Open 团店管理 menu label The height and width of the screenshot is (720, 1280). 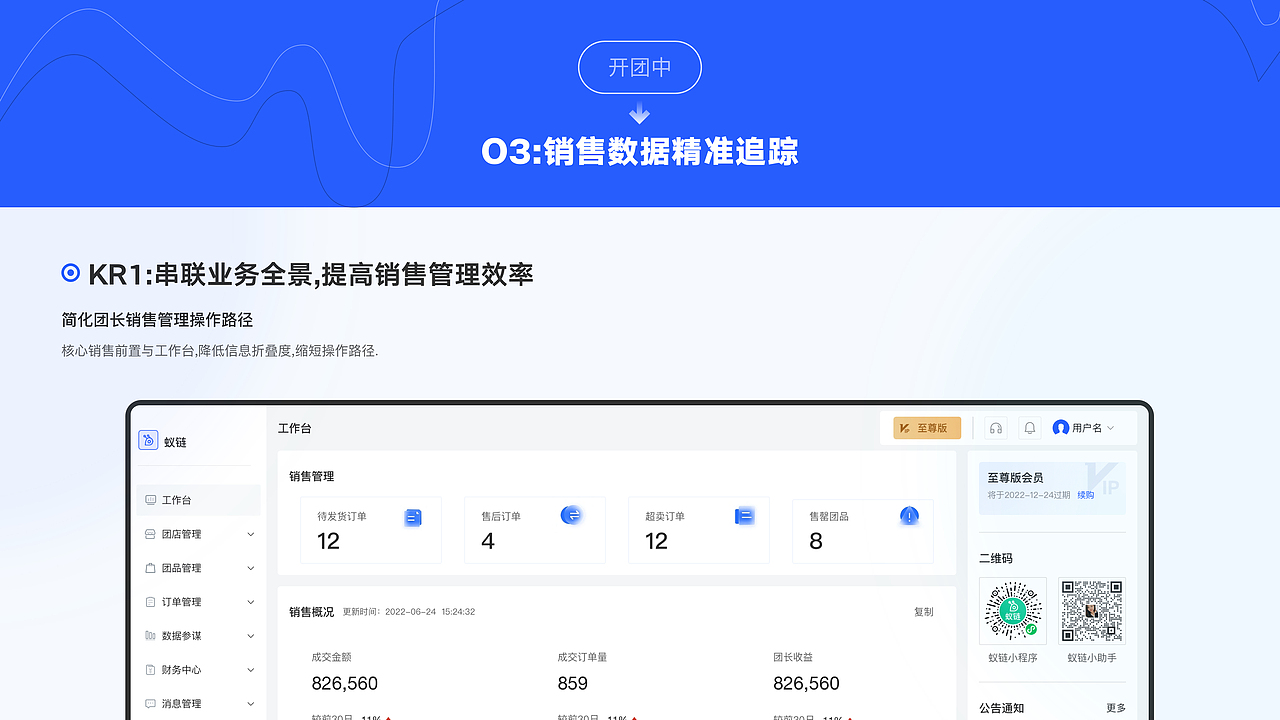(181, 534)
